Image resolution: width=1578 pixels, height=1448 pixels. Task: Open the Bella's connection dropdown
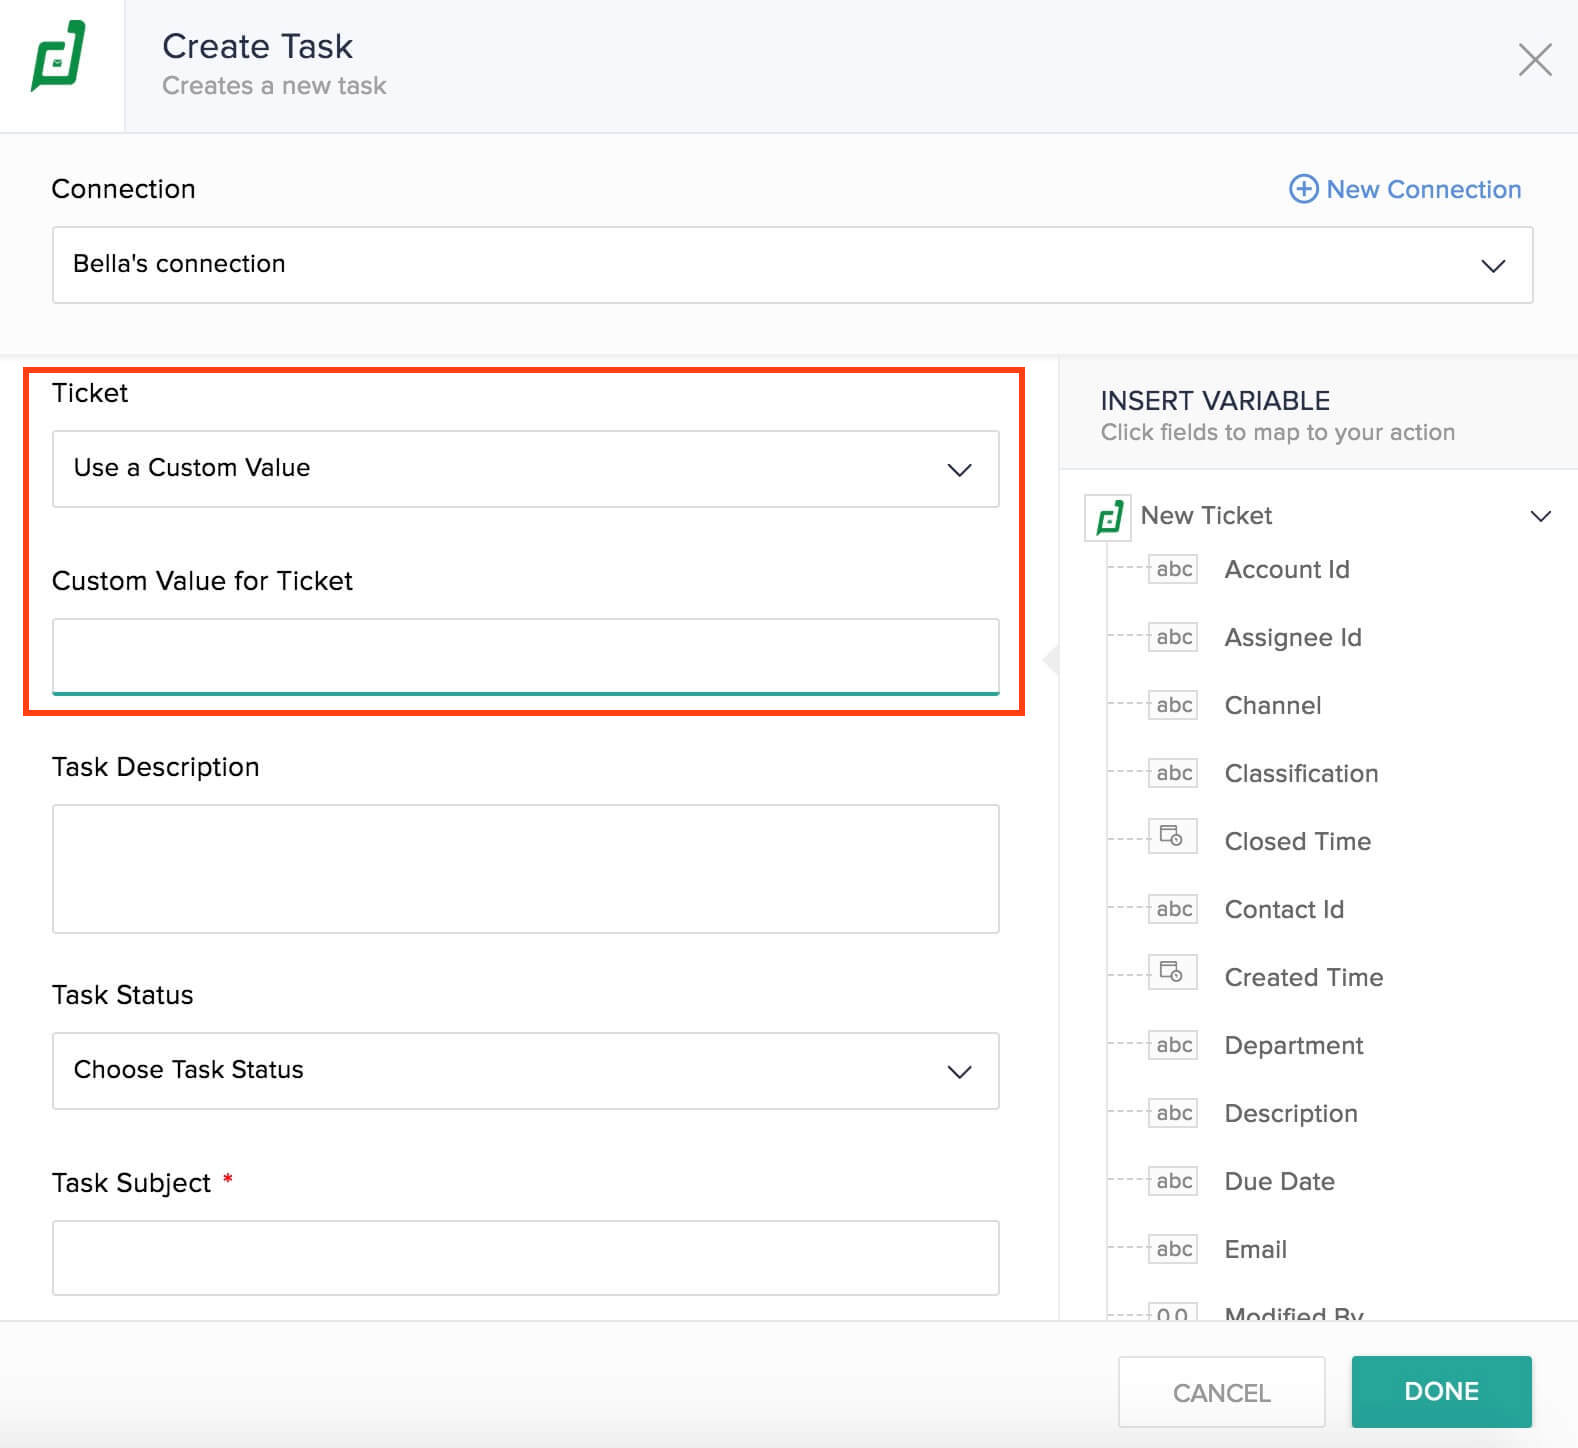click(792, 265)
